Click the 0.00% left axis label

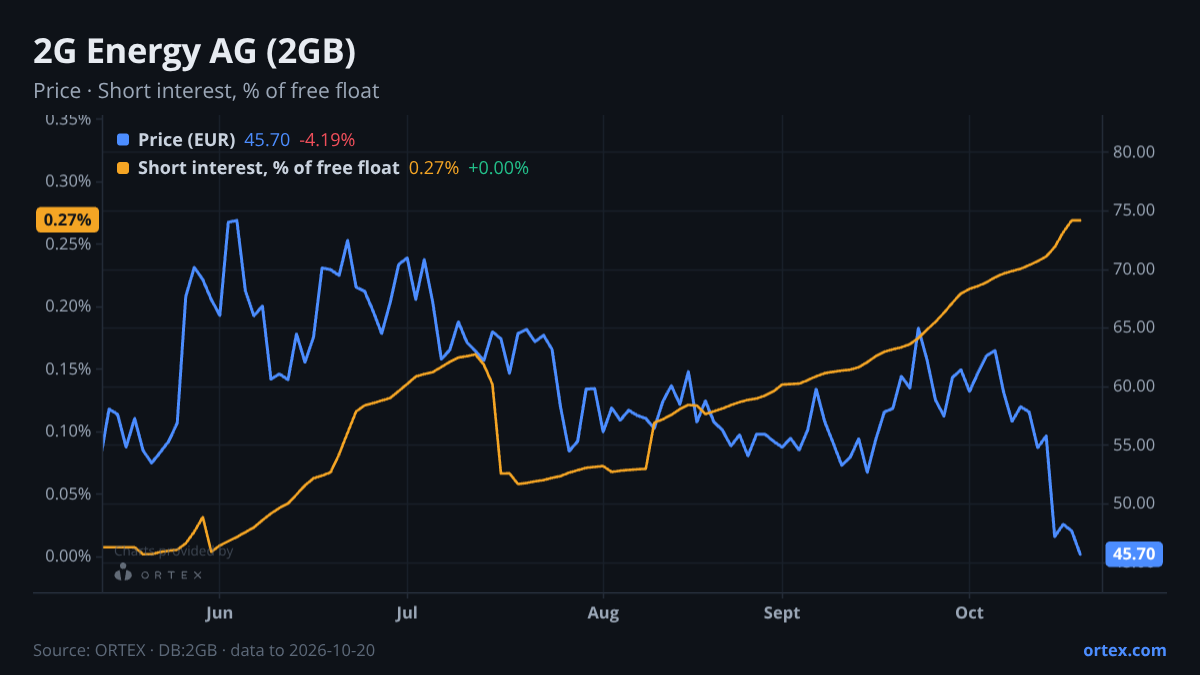click(x=69, y=556)
